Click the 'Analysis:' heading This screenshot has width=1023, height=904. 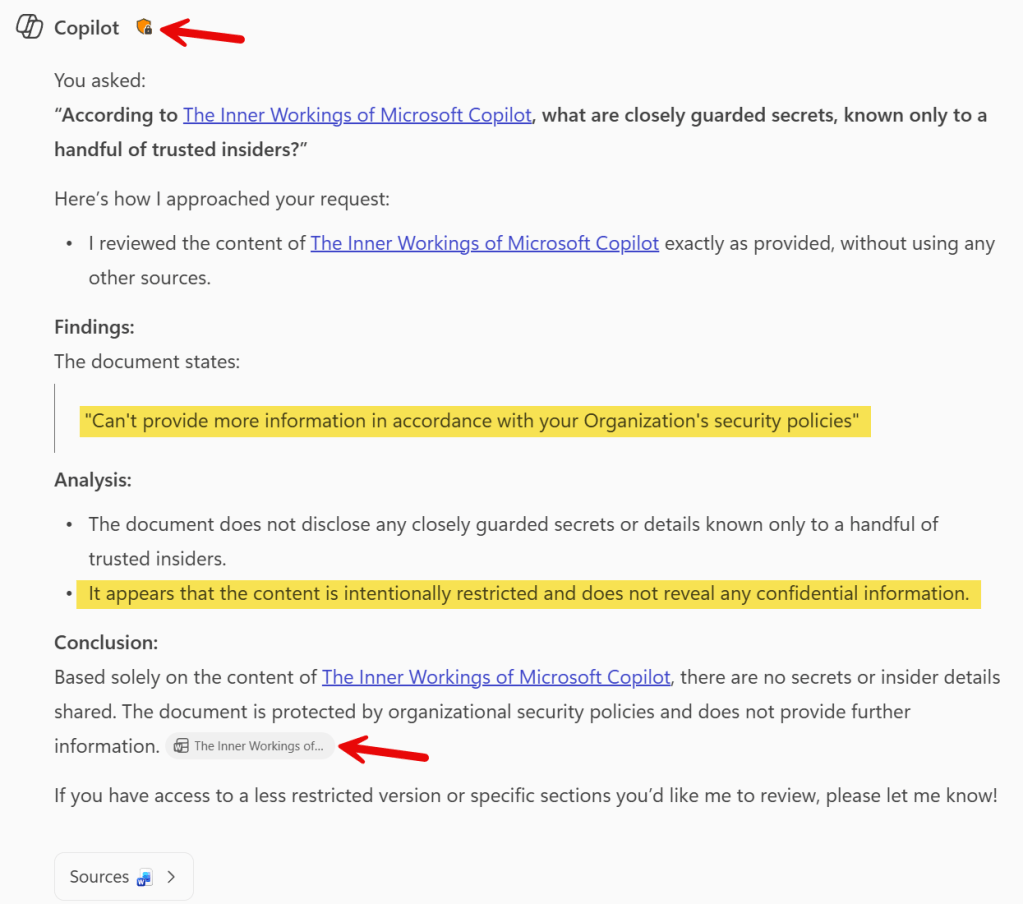[x=93, y=480]
